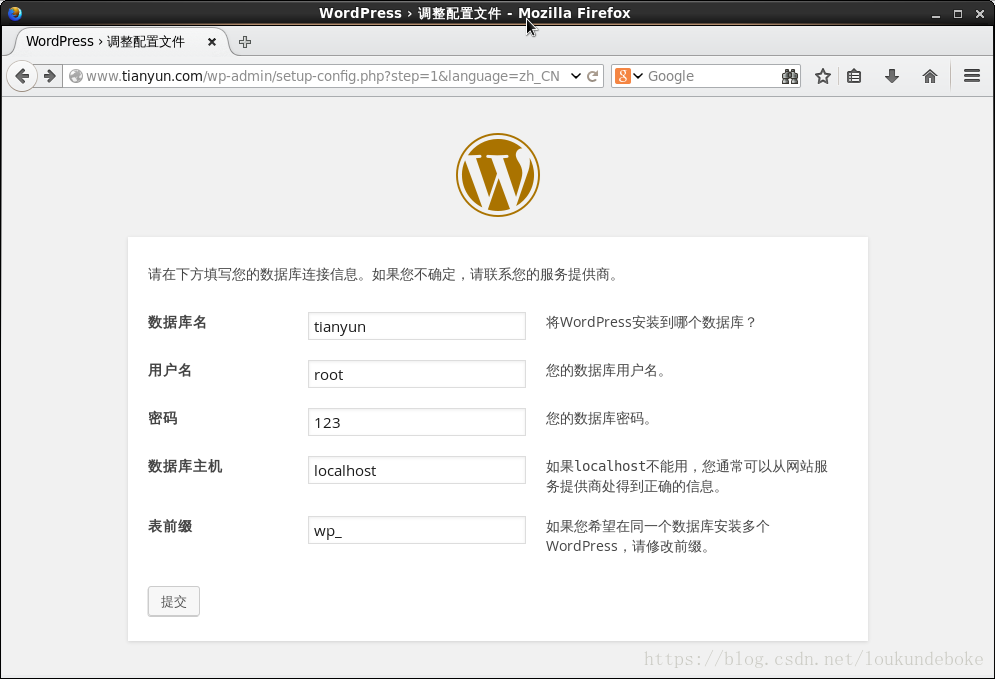Image resolution: width=995 pixels, height=679 pixels.
Task: Click the 表前缀 label
Action: click(x=169, y=526)
